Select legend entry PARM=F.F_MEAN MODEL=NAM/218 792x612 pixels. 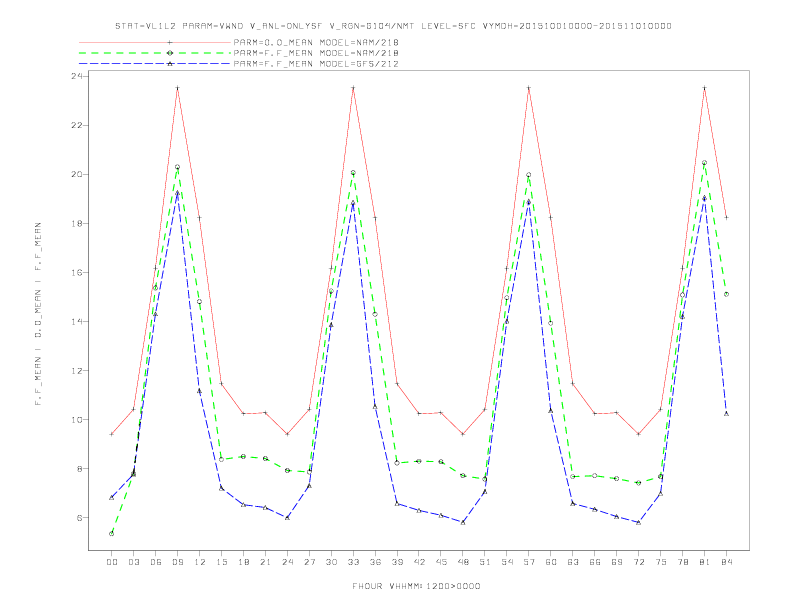click(x=316, y=53)
